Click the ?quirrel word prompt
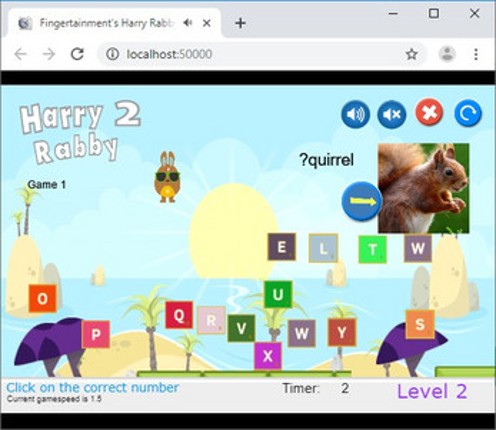 pyautogui.click(x=327, y=160)
